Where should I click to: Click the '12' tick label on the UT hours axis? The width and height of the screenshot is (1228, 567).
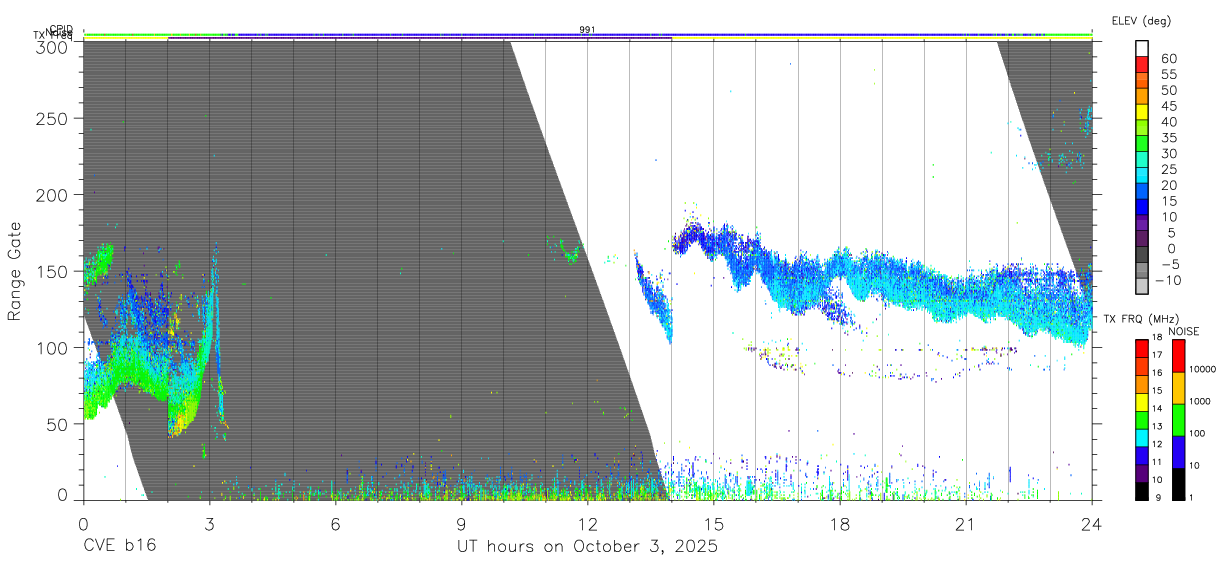(587, 523)
